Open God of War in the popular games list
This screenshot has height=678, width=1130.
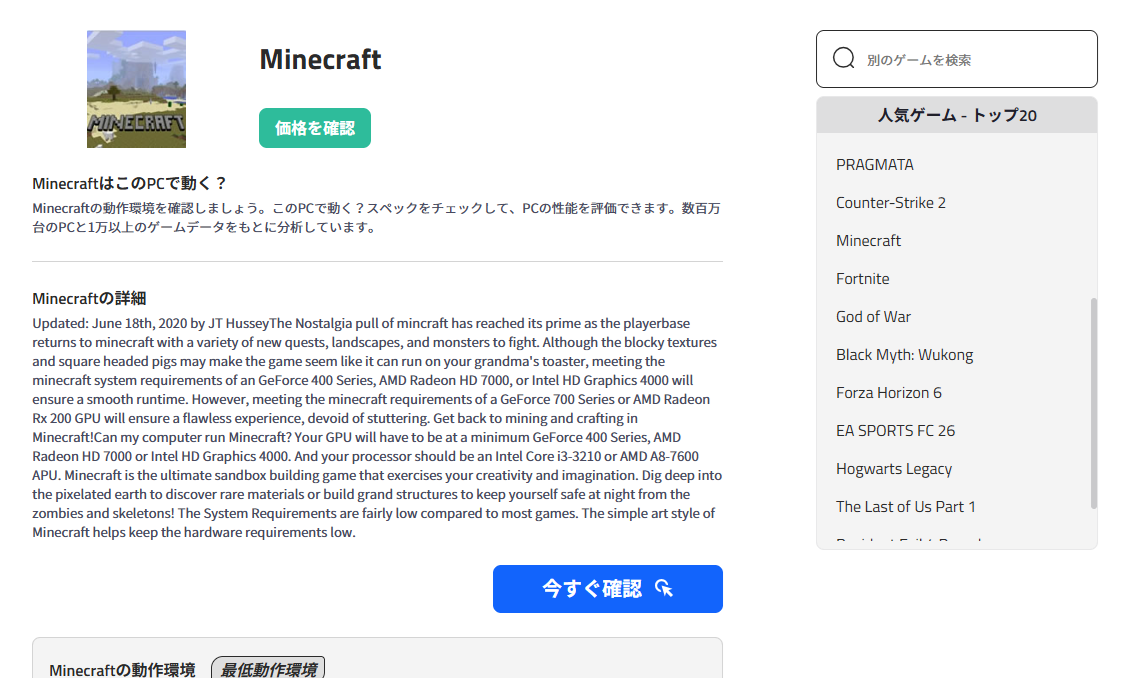[873, 317]
